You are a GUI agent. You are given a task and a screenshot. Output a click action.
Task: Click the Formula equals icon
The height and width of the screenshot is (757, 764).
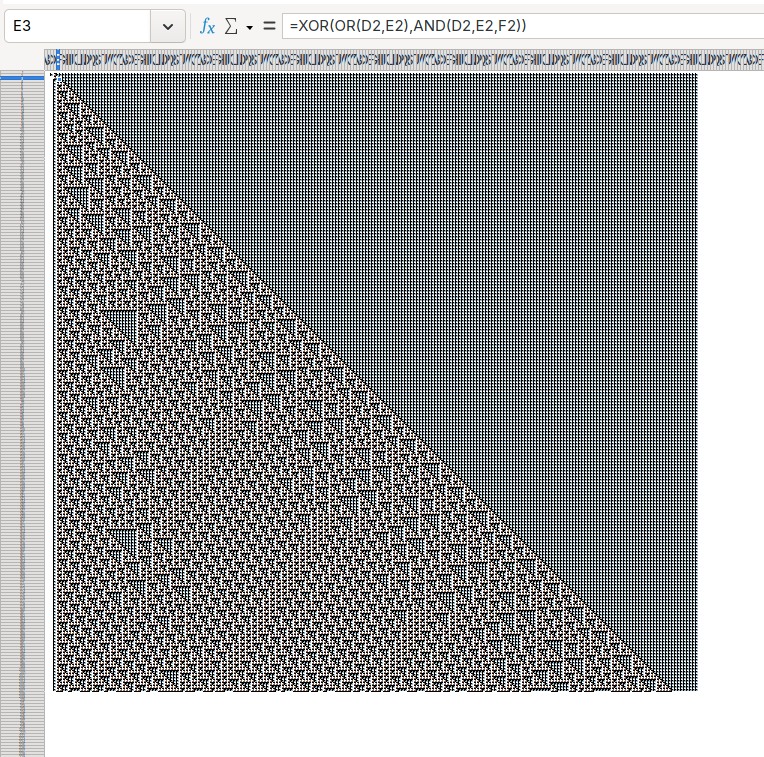269,25
